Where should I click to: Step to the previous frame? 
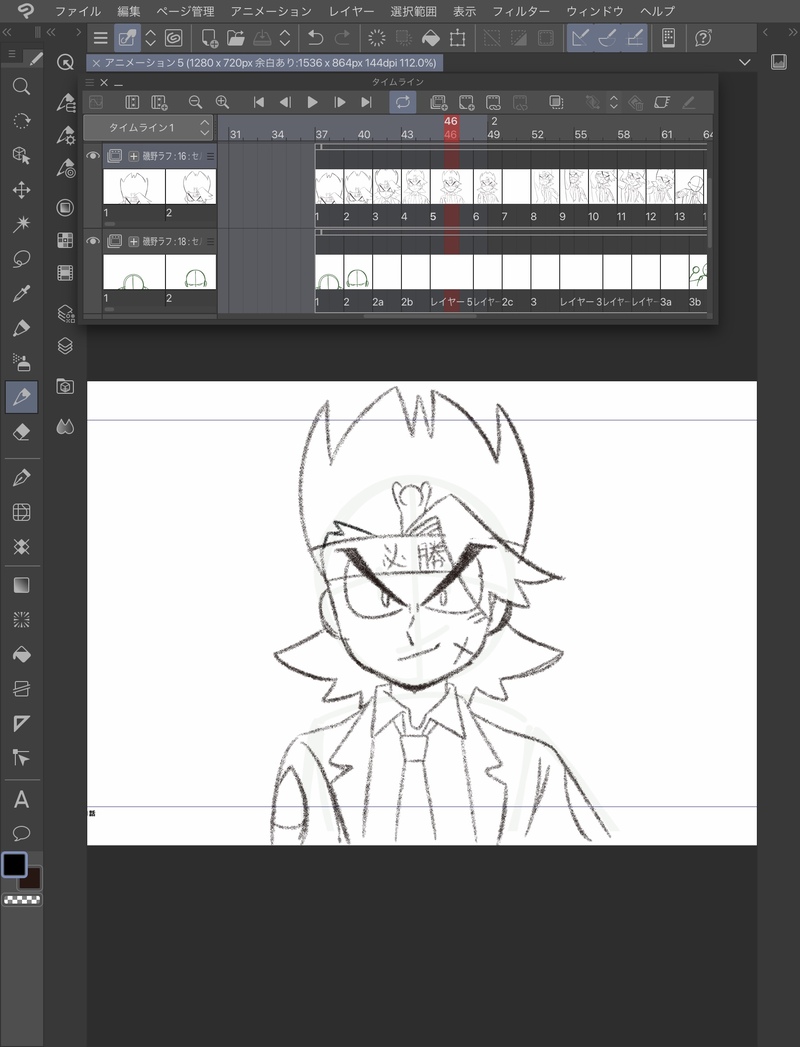coord(285,102)
